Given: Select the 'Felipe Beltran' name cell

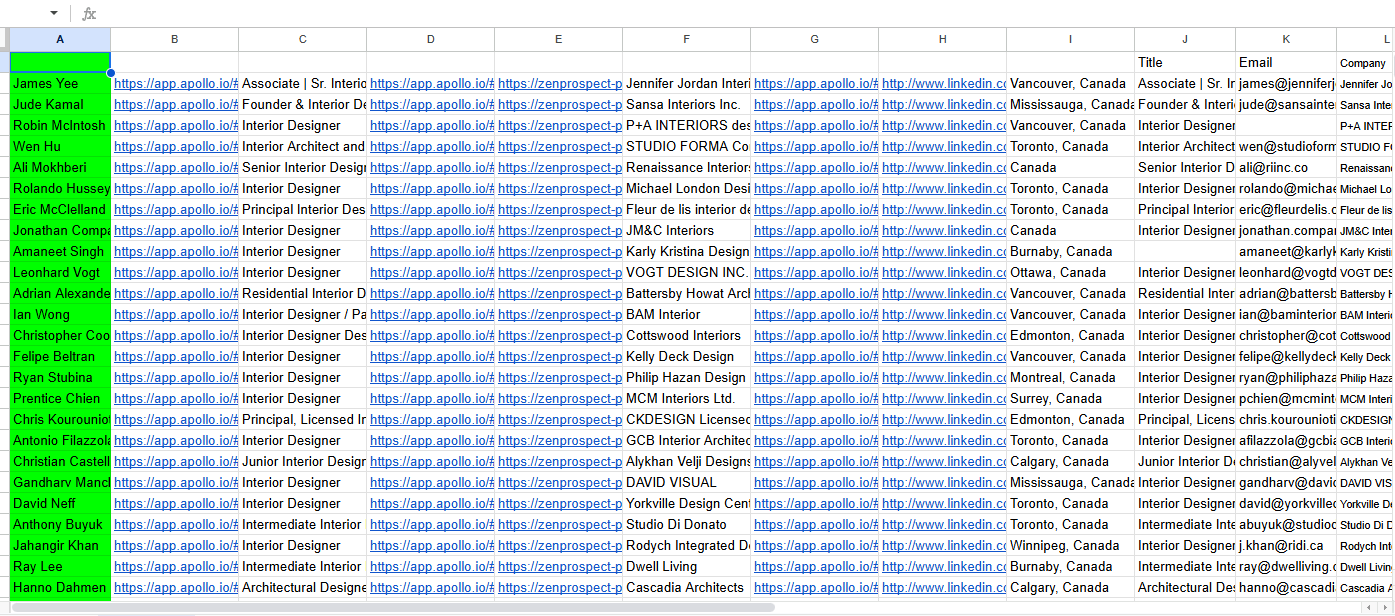Looking at the screenshot, I should tap(60, 356).
